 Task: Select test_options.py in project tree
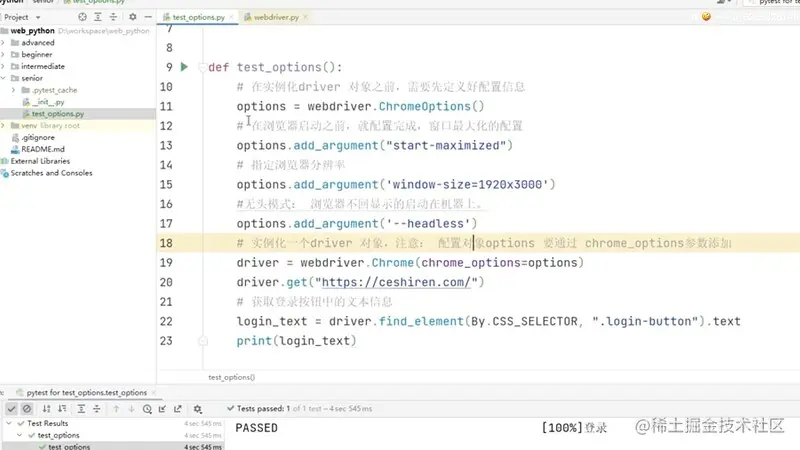[58, 114]
